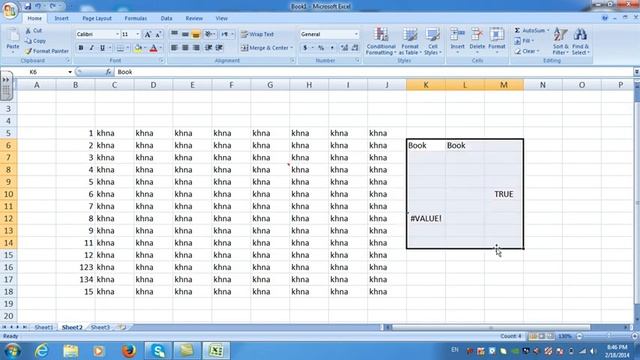Viewport: 640px width, 360px height.
Task: Open Sort & Filter options
Action: (560, 41)
